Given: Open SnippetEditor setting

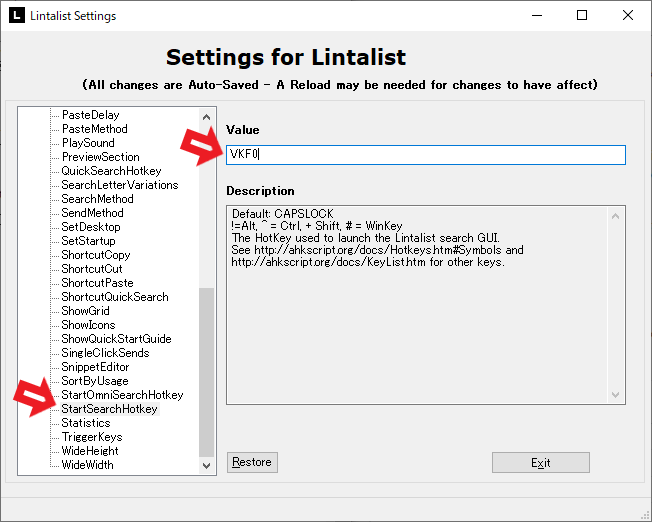Looking at the screenshot, I should (x=95, y=367).
